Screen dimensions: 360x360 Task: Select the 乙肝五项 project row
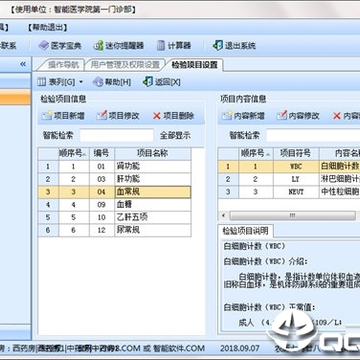click(x=115, y=217)
